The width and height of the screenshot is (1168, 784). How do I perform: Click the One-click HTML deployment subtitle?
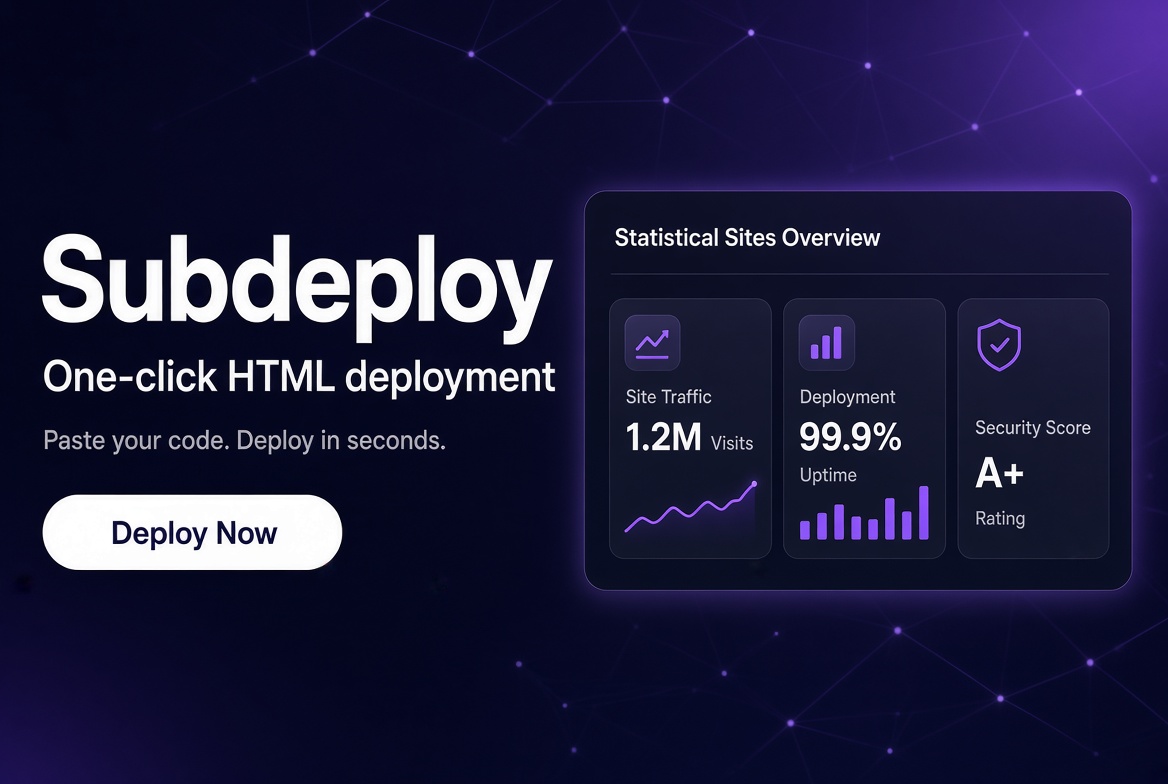pos(299,376)
